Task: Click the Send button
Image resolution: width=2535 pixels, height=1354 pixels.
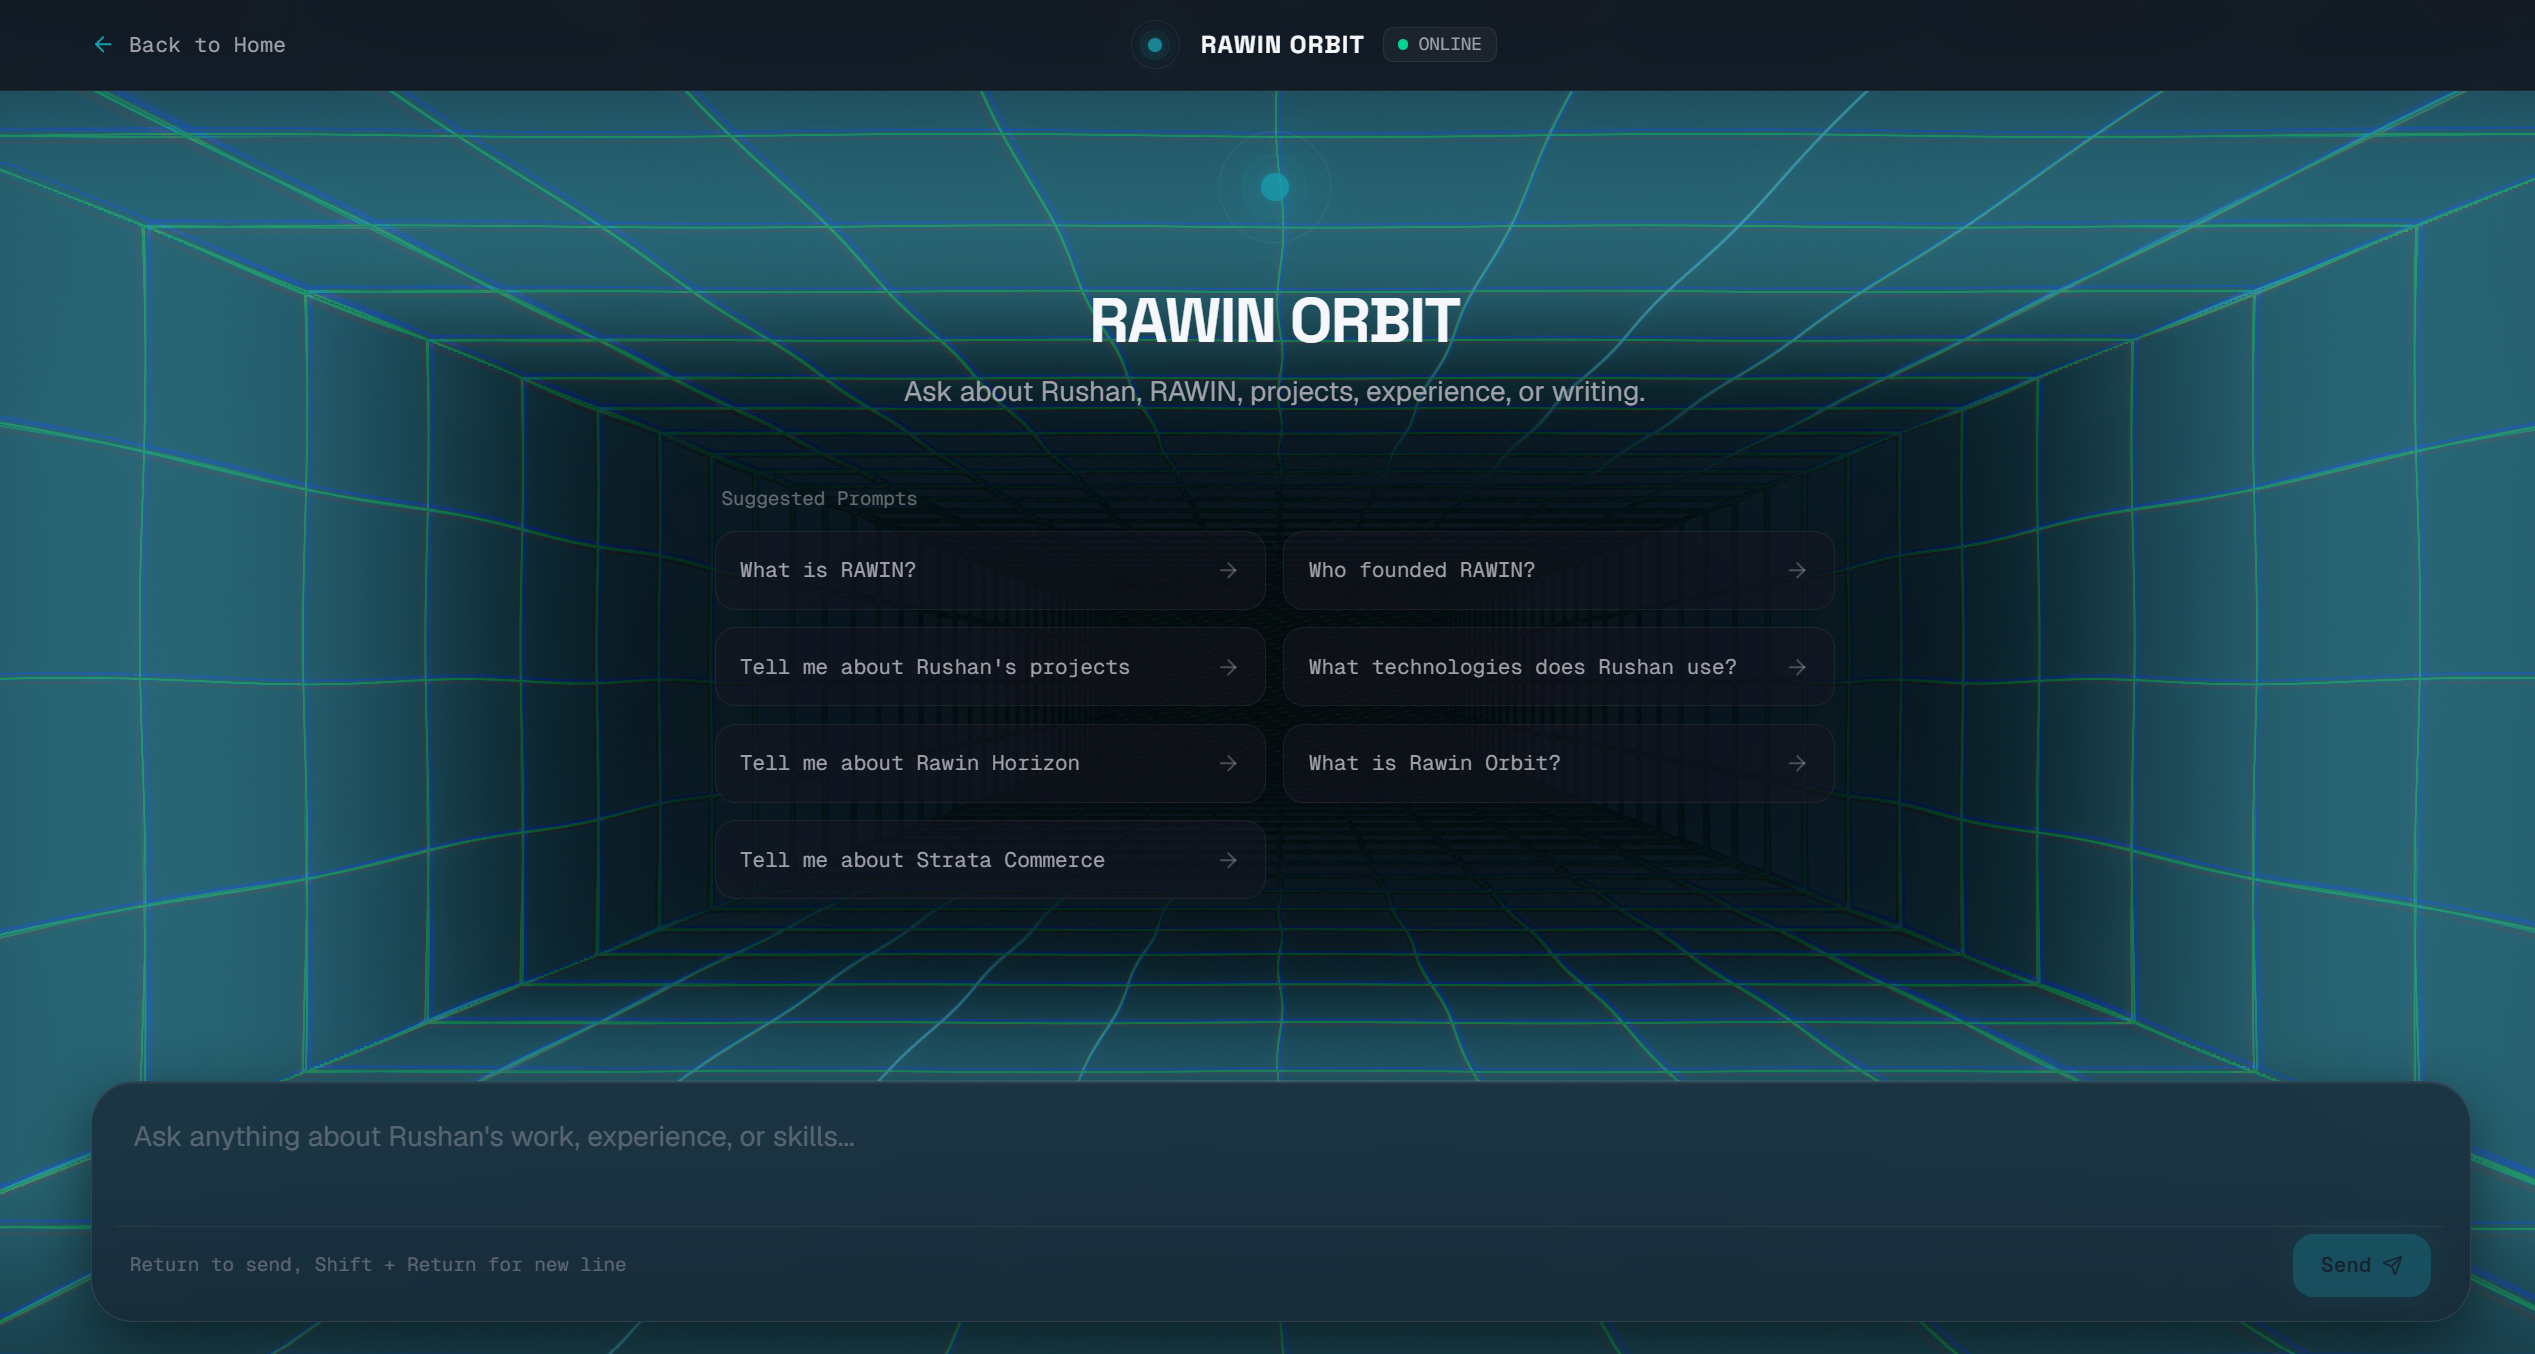Action: tap(2361, 1265)
